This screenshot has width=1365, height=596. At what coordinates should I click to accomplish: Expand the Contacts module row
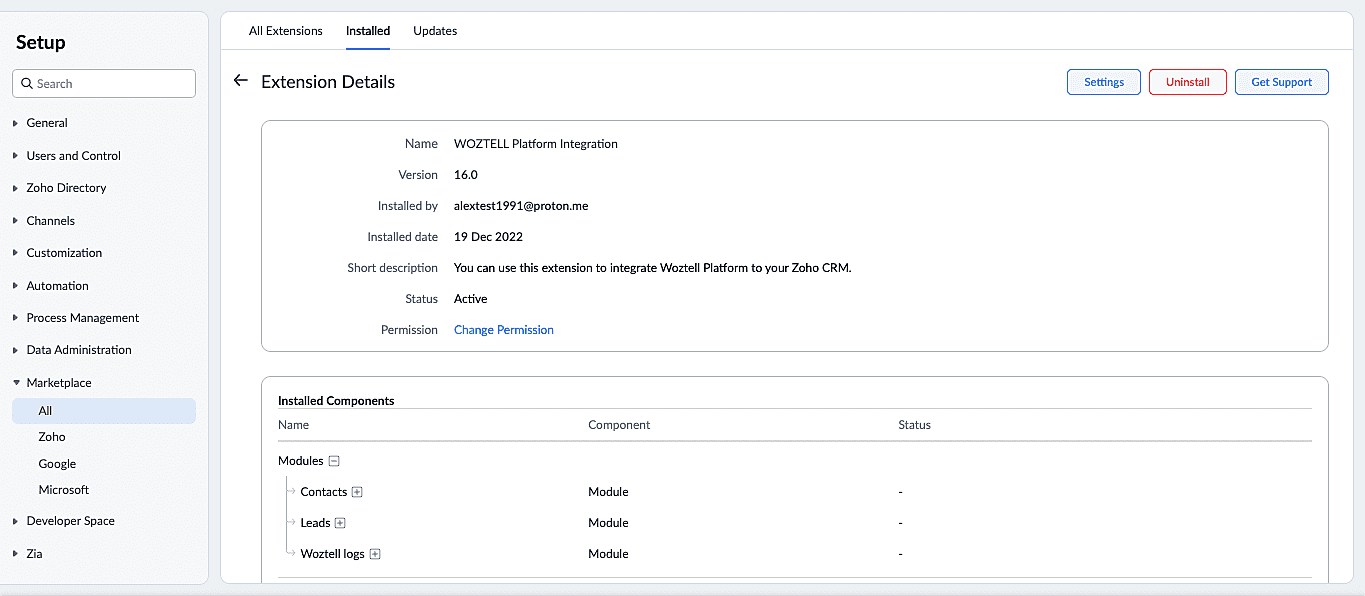pyautogui.click(x=357, y=492)
